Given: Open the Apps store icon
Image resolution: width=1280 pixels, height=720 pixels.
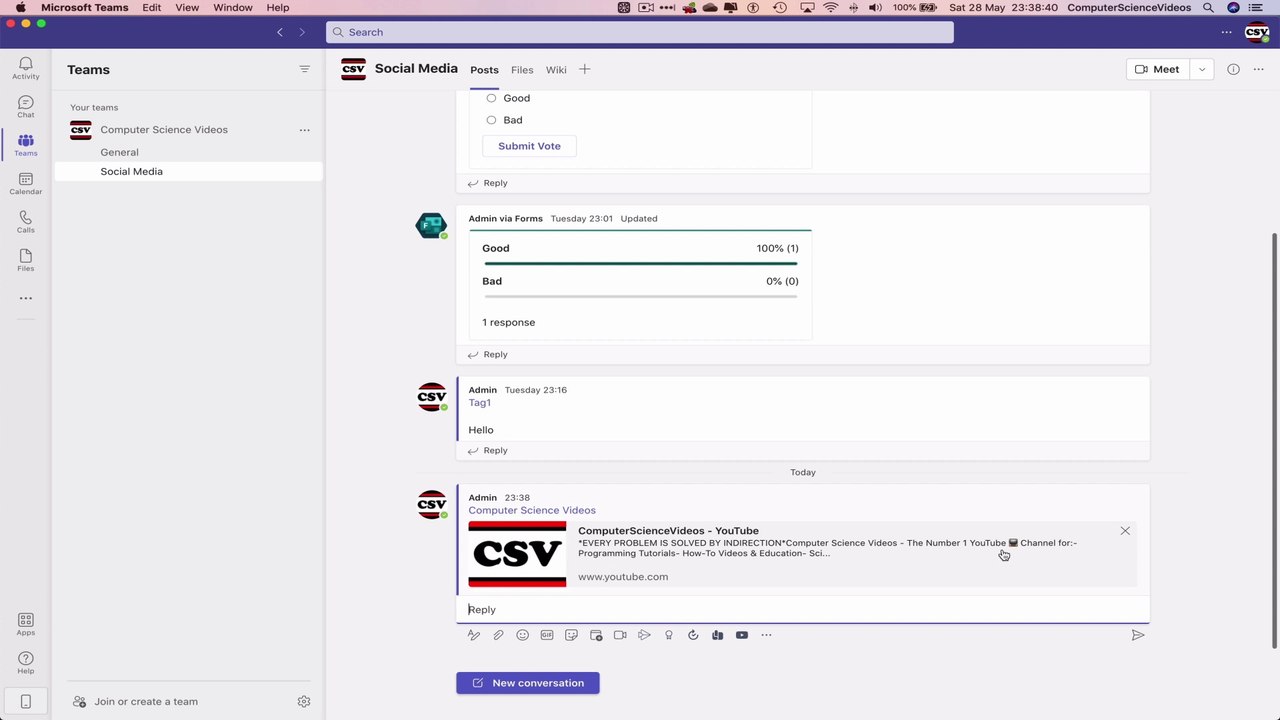Looking at the screenshot, I should click(x=26, y=624).
